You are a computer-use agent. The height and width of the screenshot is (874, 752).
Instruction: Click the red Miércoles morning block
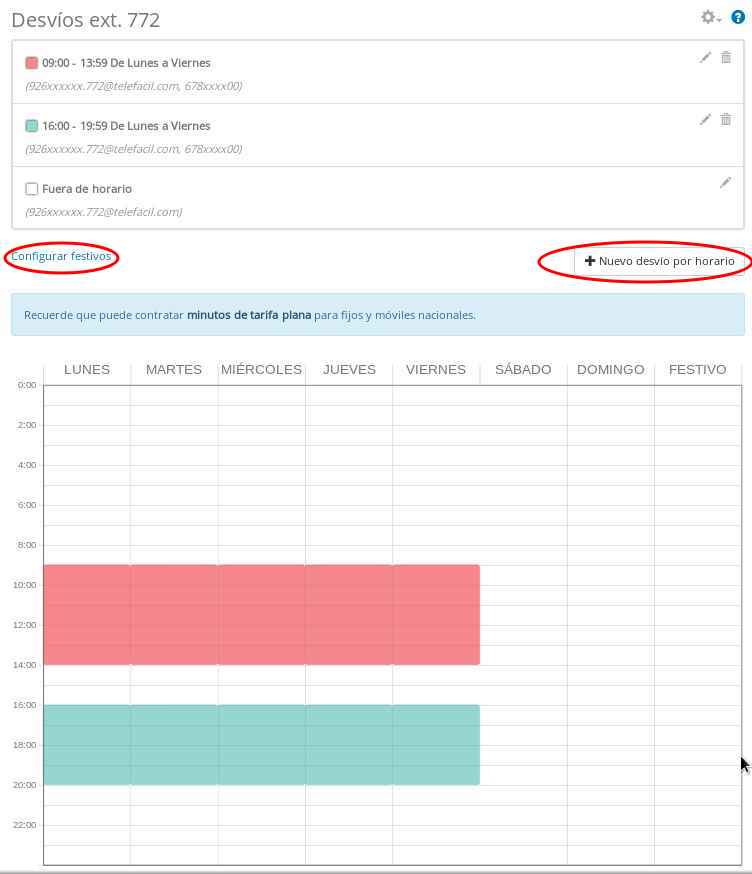pos(261,614)
